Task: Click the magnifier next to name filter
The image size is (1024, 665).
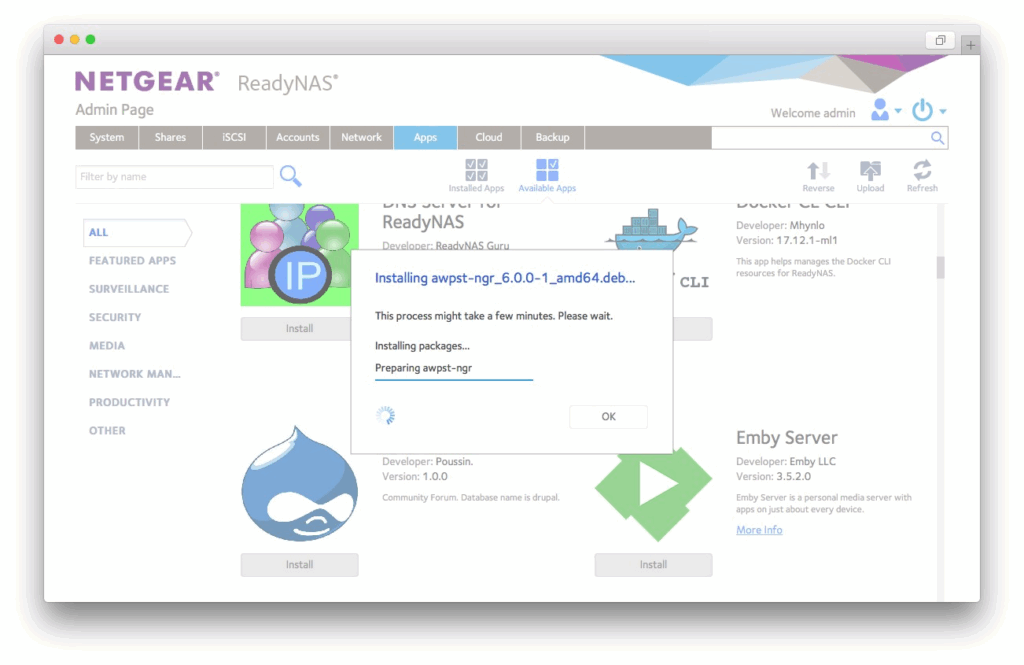Action: pos(291,177)
